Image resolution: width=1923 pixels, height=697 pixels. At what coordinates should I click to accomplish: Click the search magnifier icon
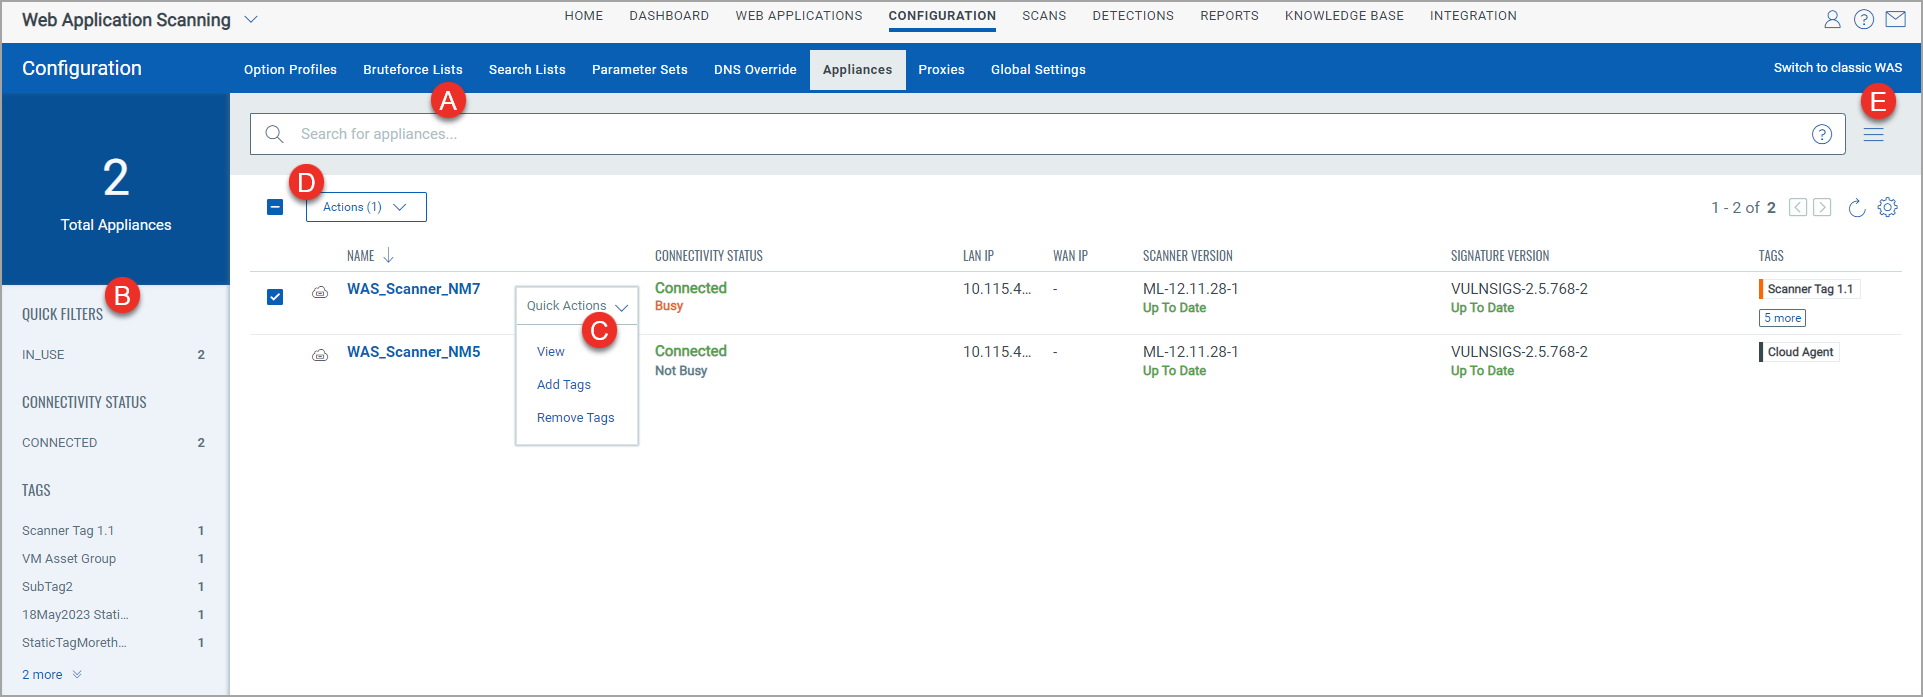(x=274, y=134)
